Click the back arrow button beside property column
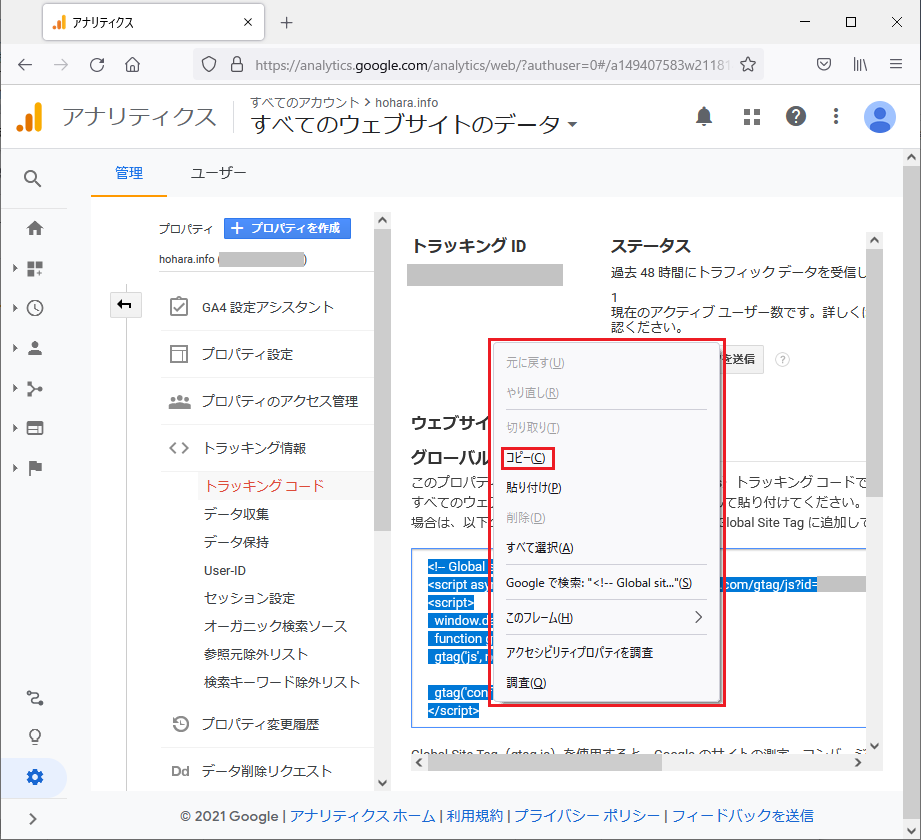The image size is (921, 840). (126, 306)
